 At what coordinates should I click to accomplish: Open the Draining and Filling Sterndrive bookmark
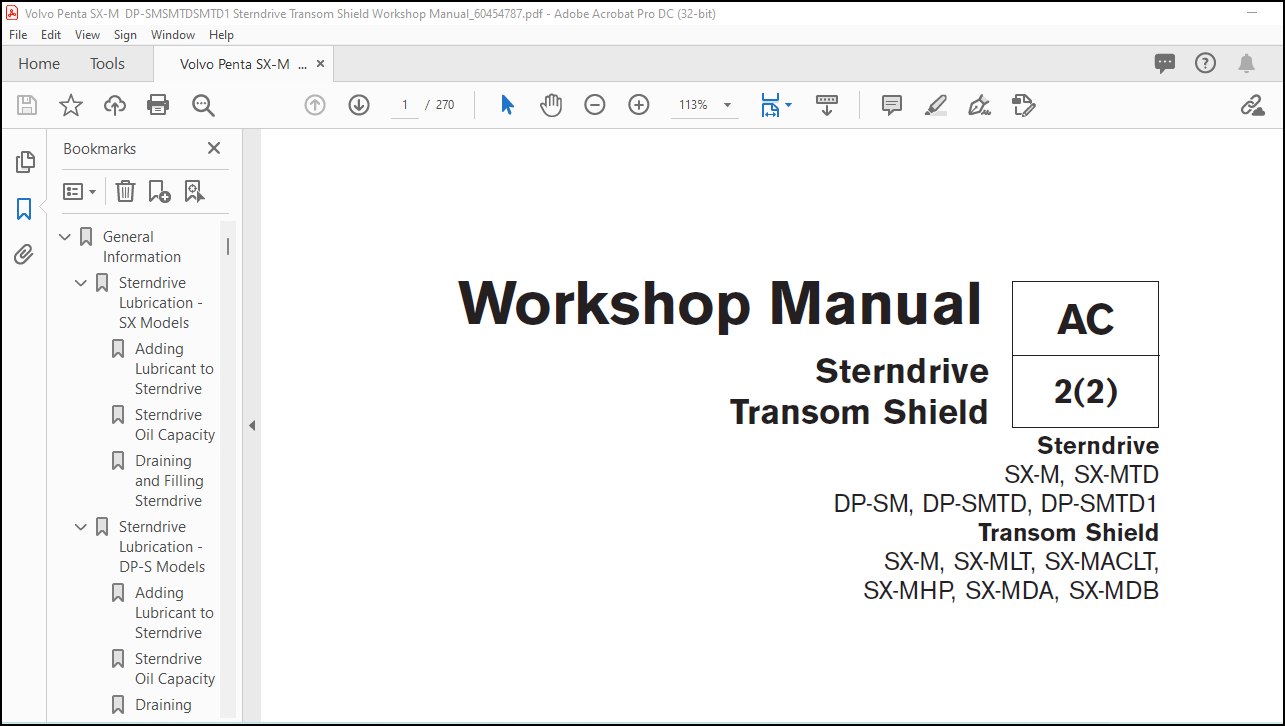pyautogui.click(x=169, y=481)
